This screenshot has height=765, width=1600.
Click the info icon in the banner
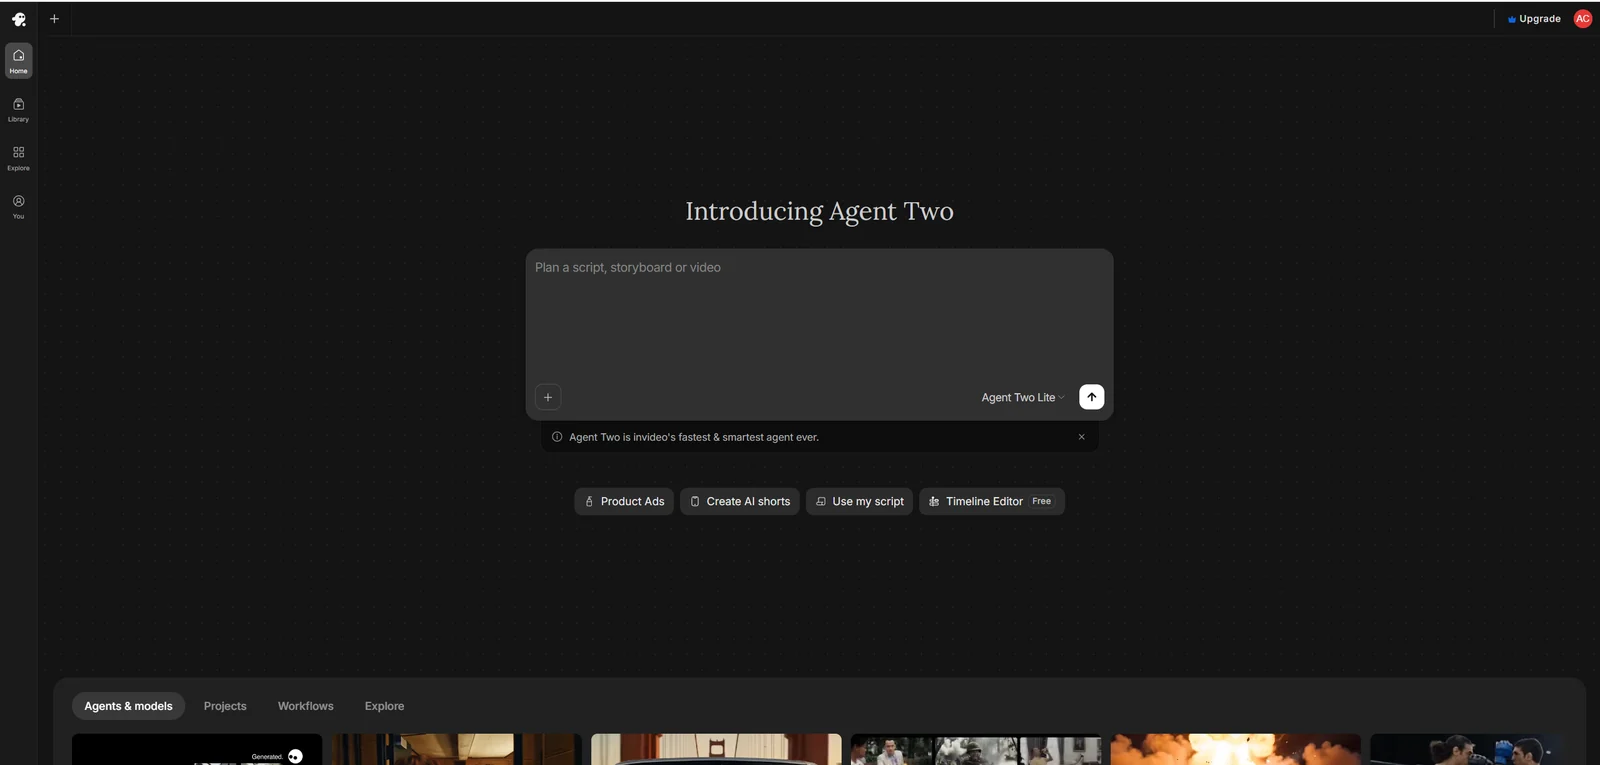tap(557, 437)
